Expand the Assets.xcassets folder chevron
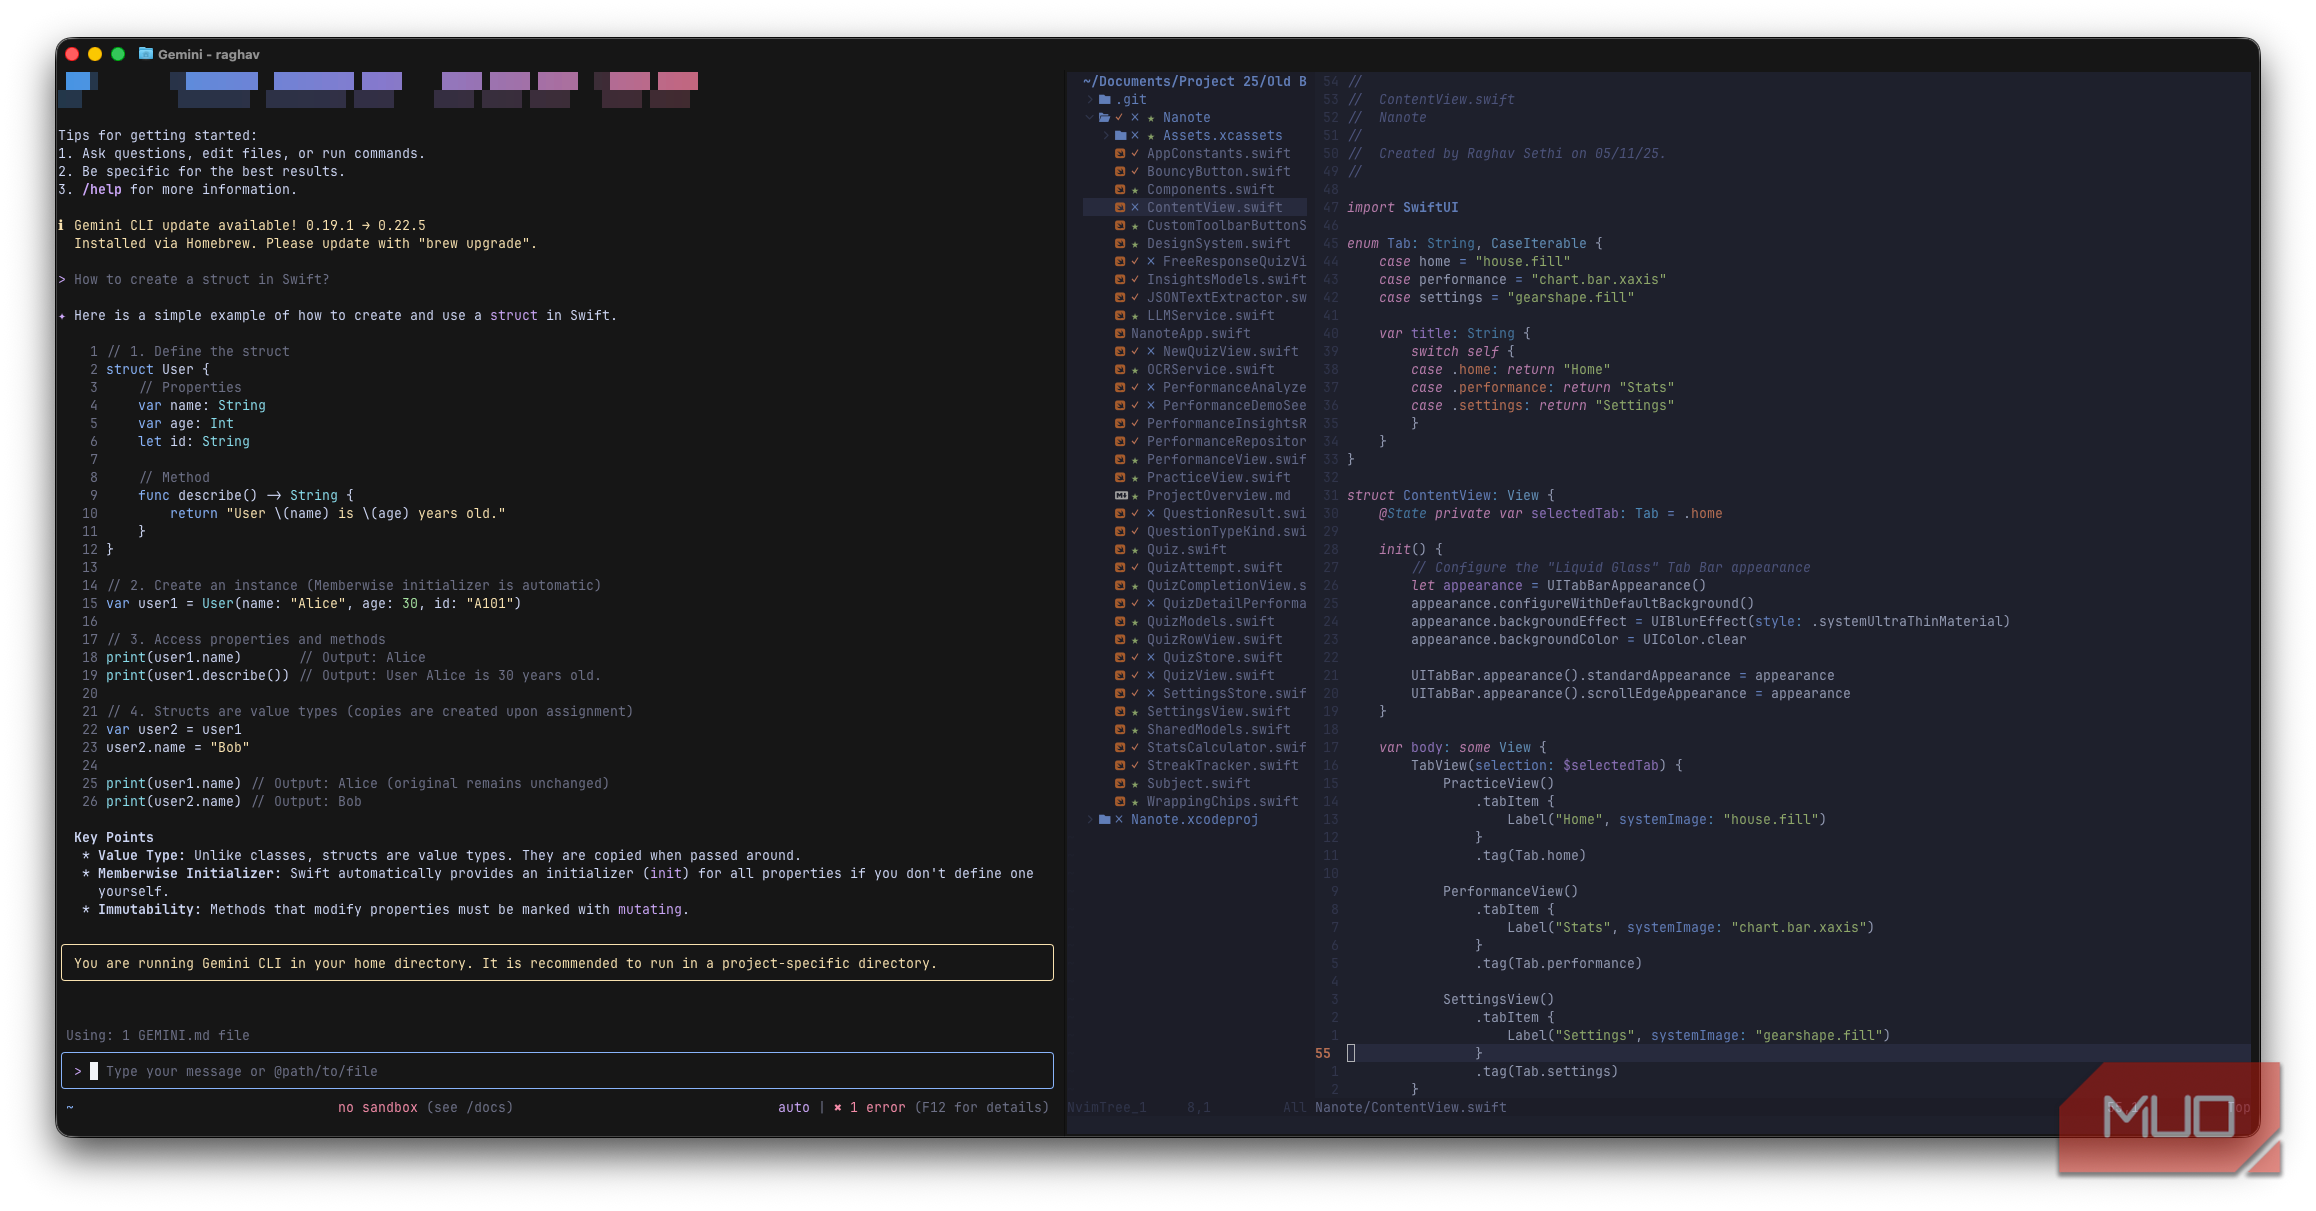The image size is (2316, 1211). (1105, 136)
